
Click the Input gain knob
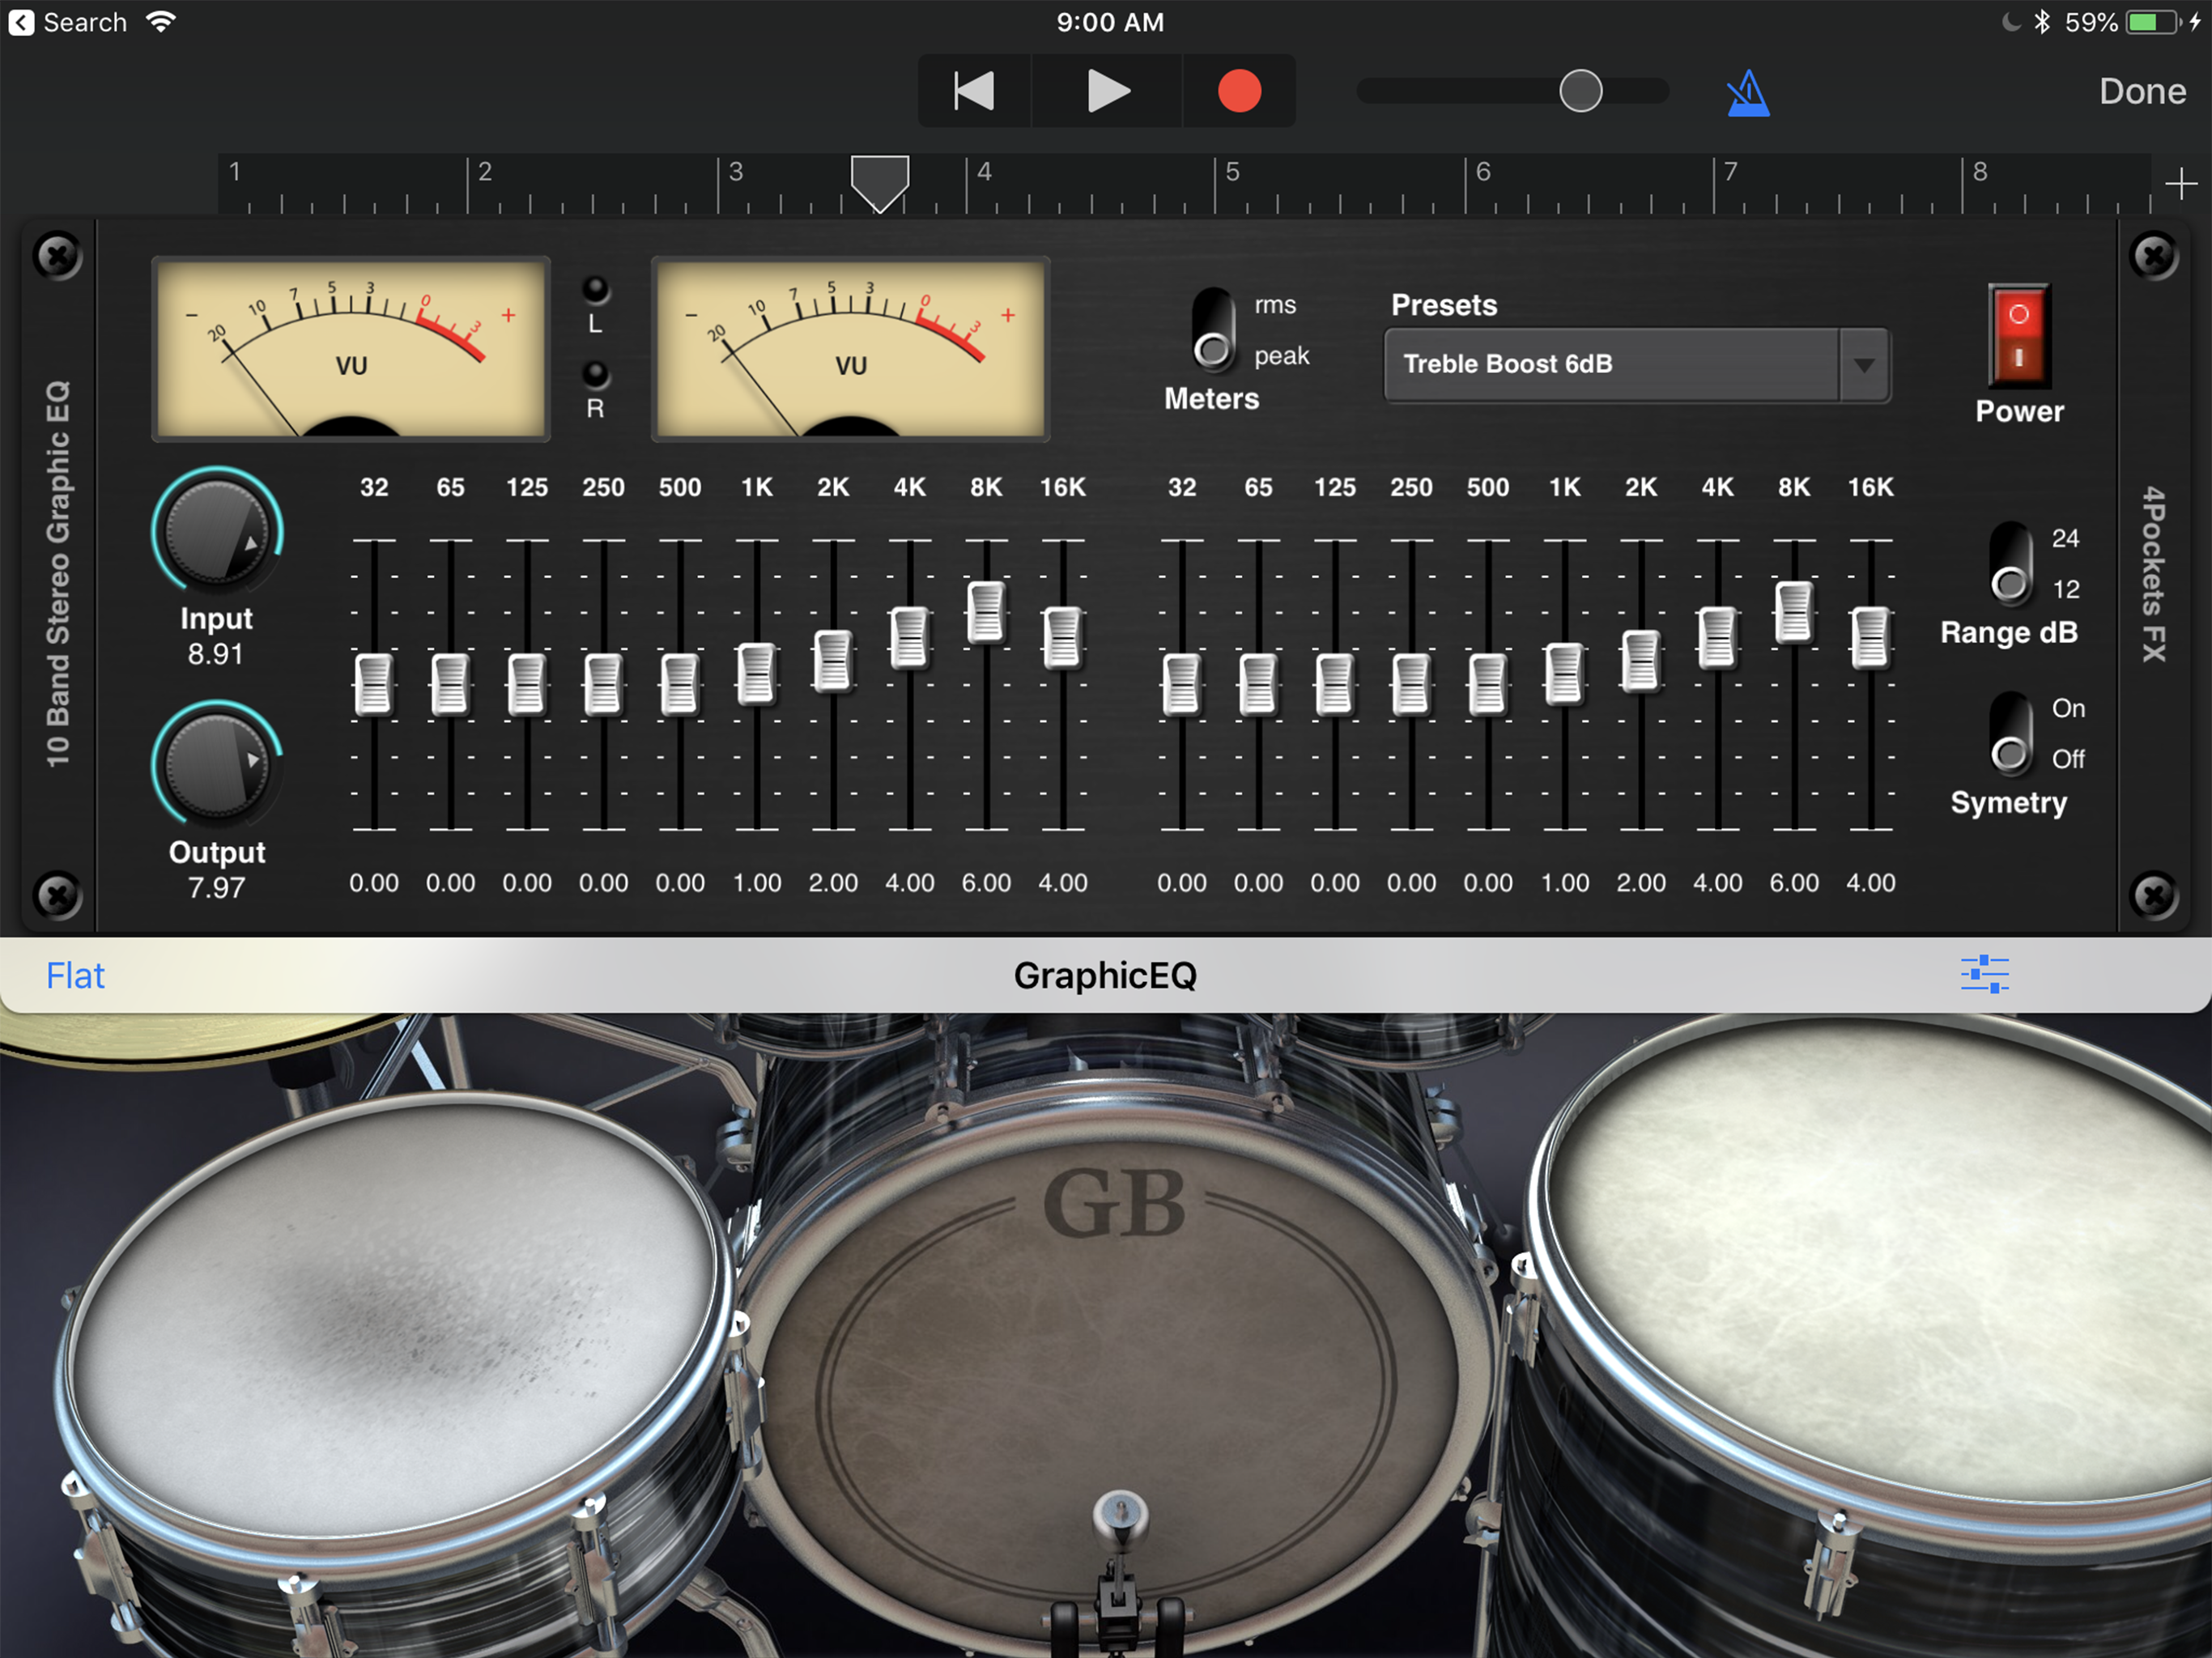click(x=216, y=531)
